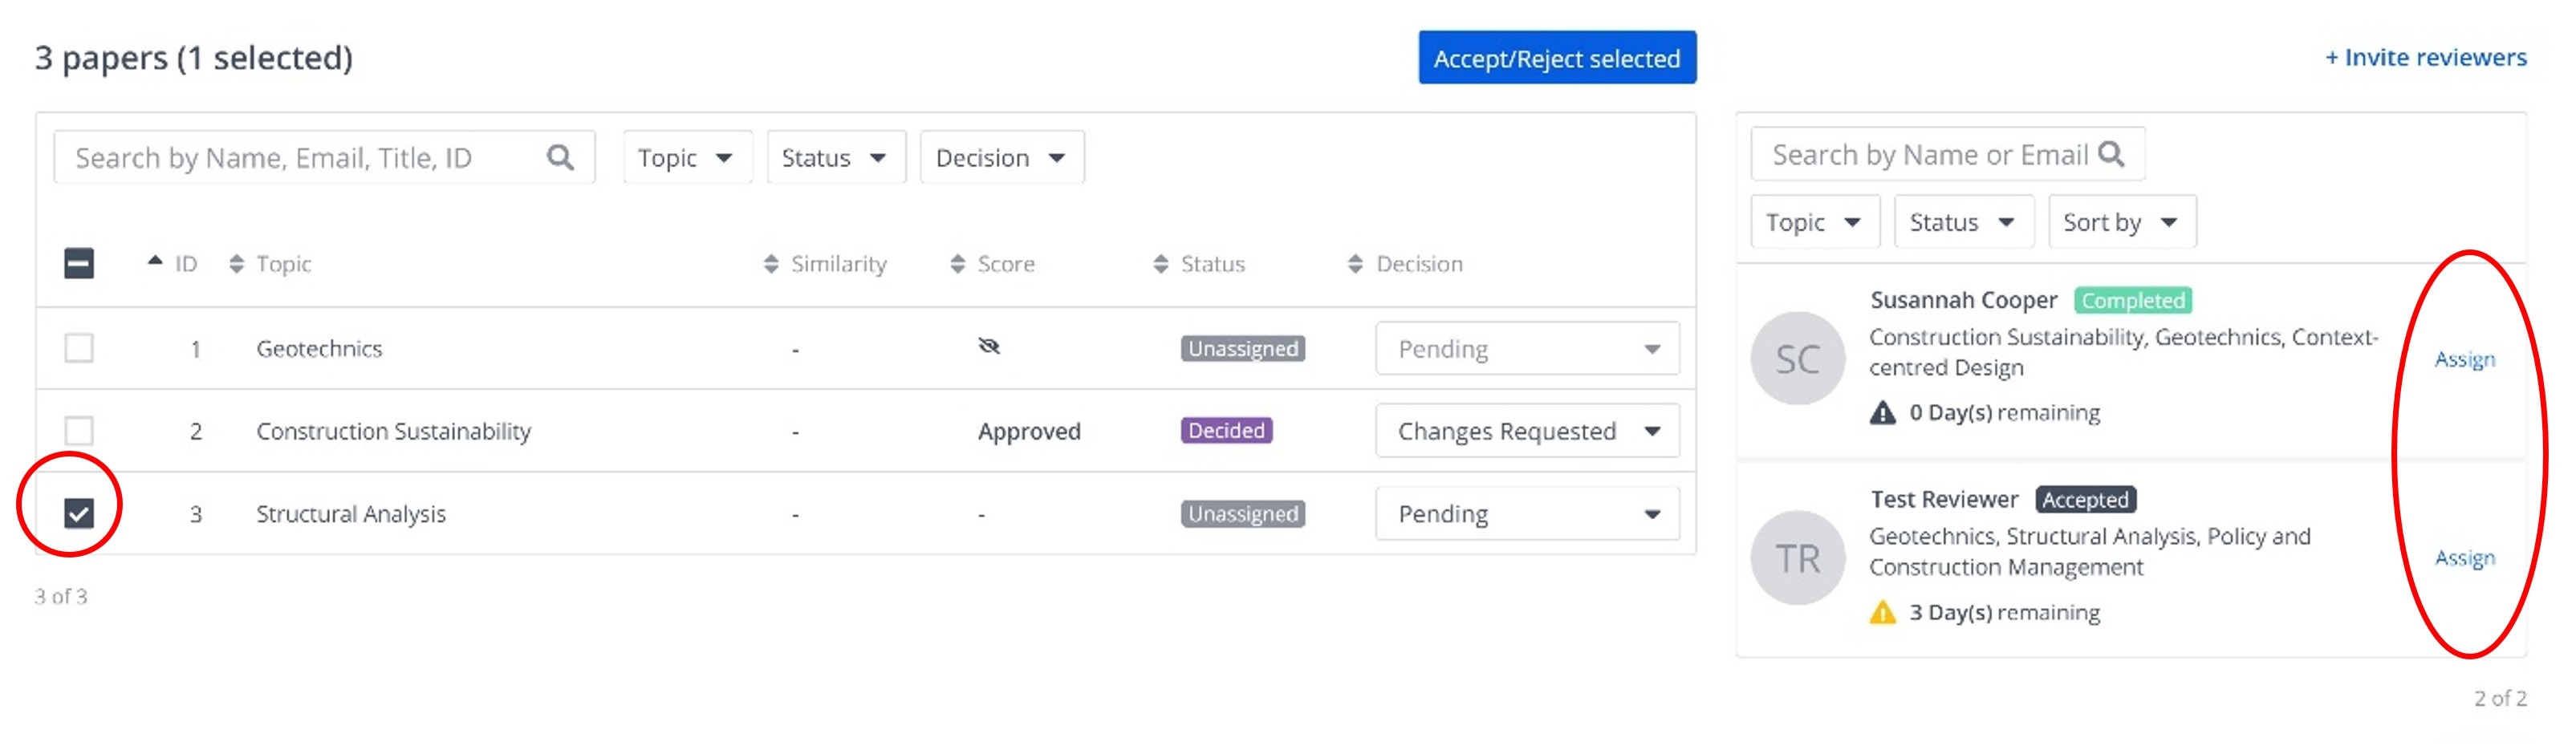
Task: Click the Unassigned badge for Structural Analysis
Action: tap(1243, 514)
